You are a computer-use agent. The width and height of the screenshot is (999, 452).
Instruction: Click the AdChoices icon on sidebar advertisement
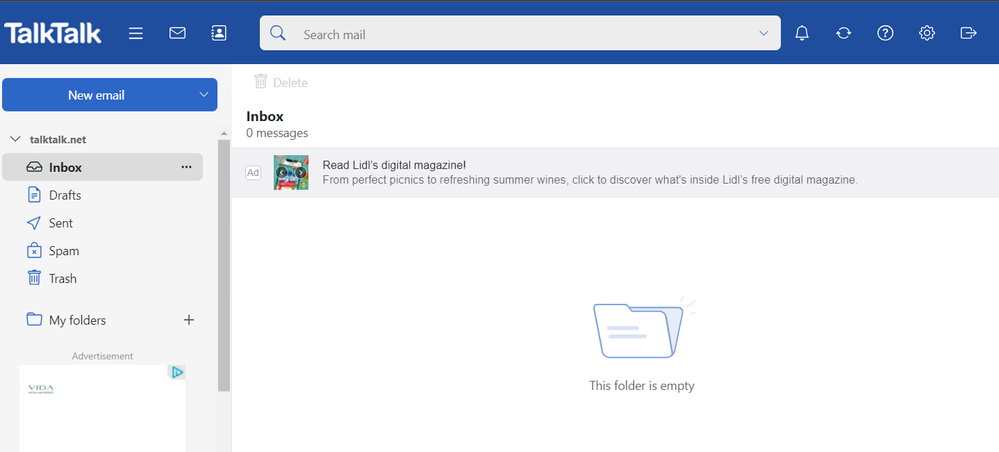(x=177, y=372)
